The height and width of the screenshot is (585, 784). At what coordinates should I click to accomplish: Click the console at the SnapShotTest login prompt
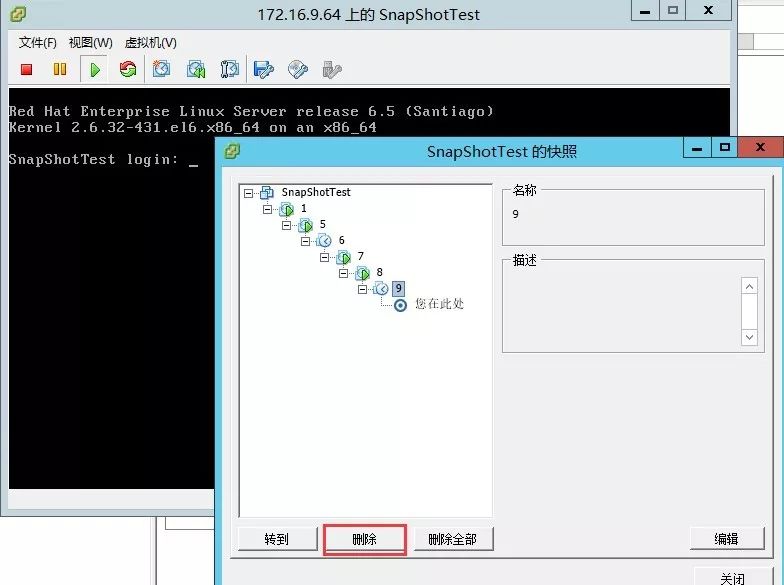tap(104, 160)
